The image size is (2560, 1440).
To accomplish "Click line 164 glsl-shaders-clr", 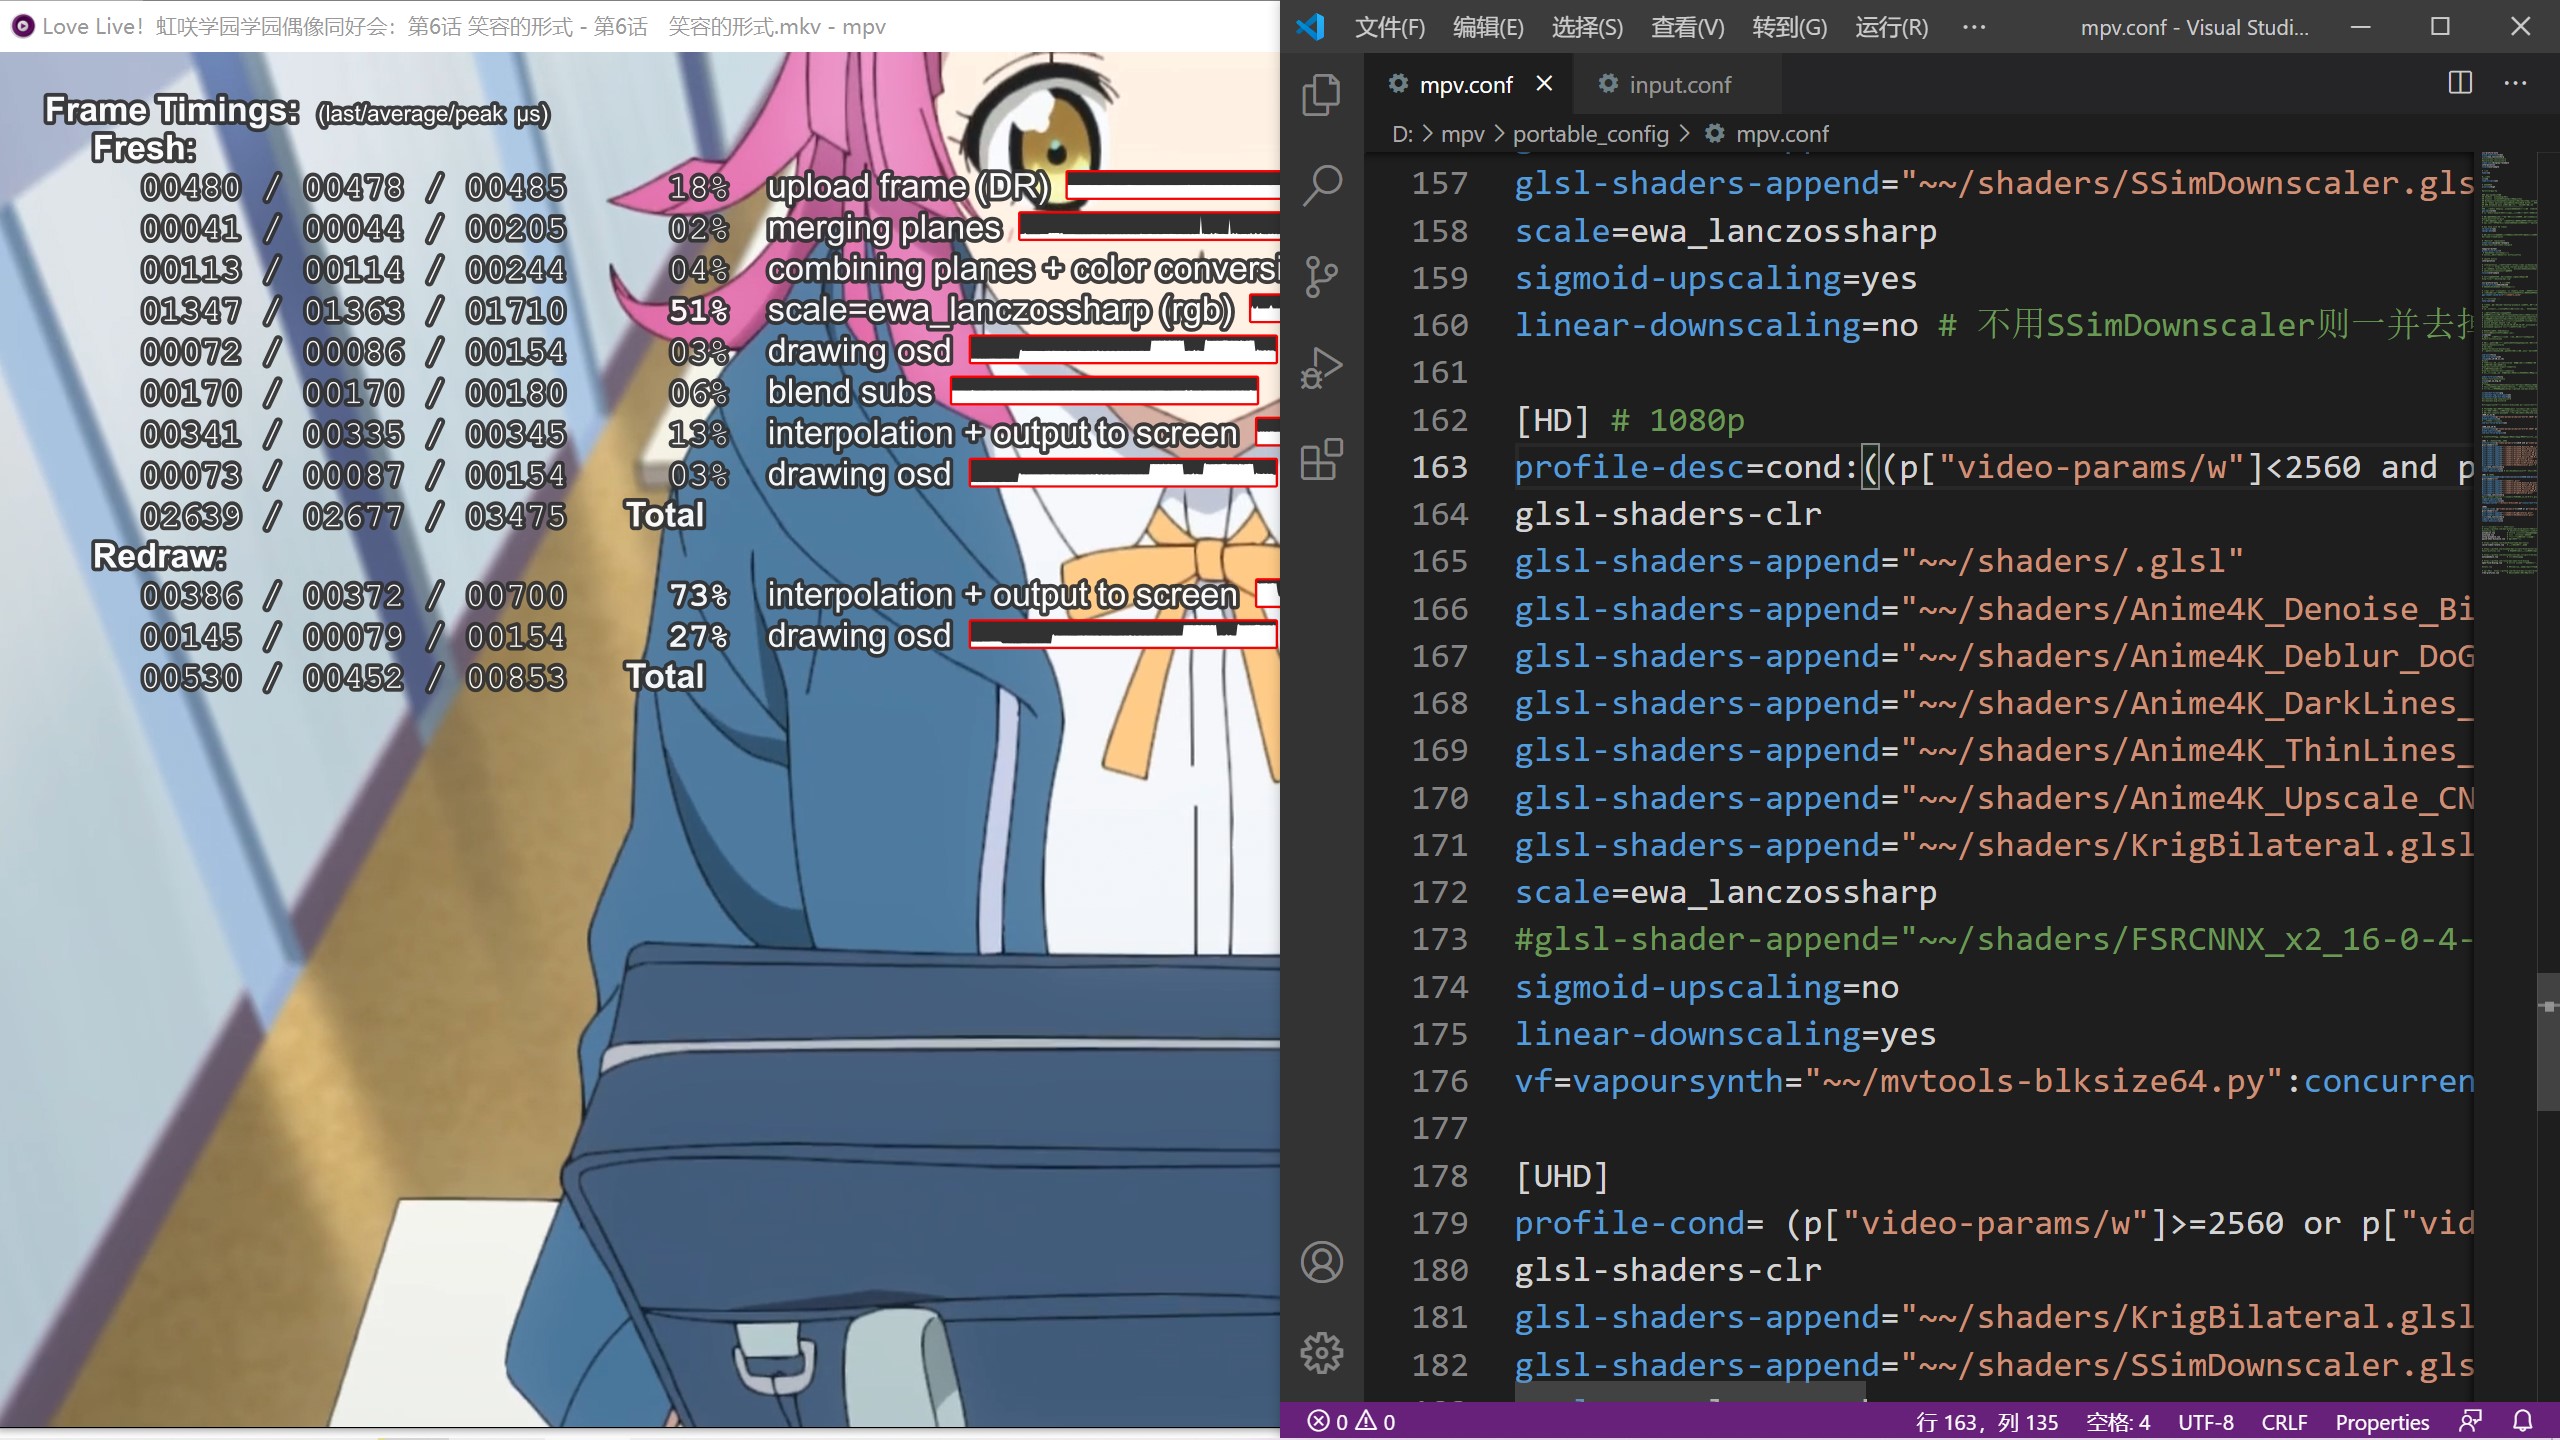I will 1668,514.
